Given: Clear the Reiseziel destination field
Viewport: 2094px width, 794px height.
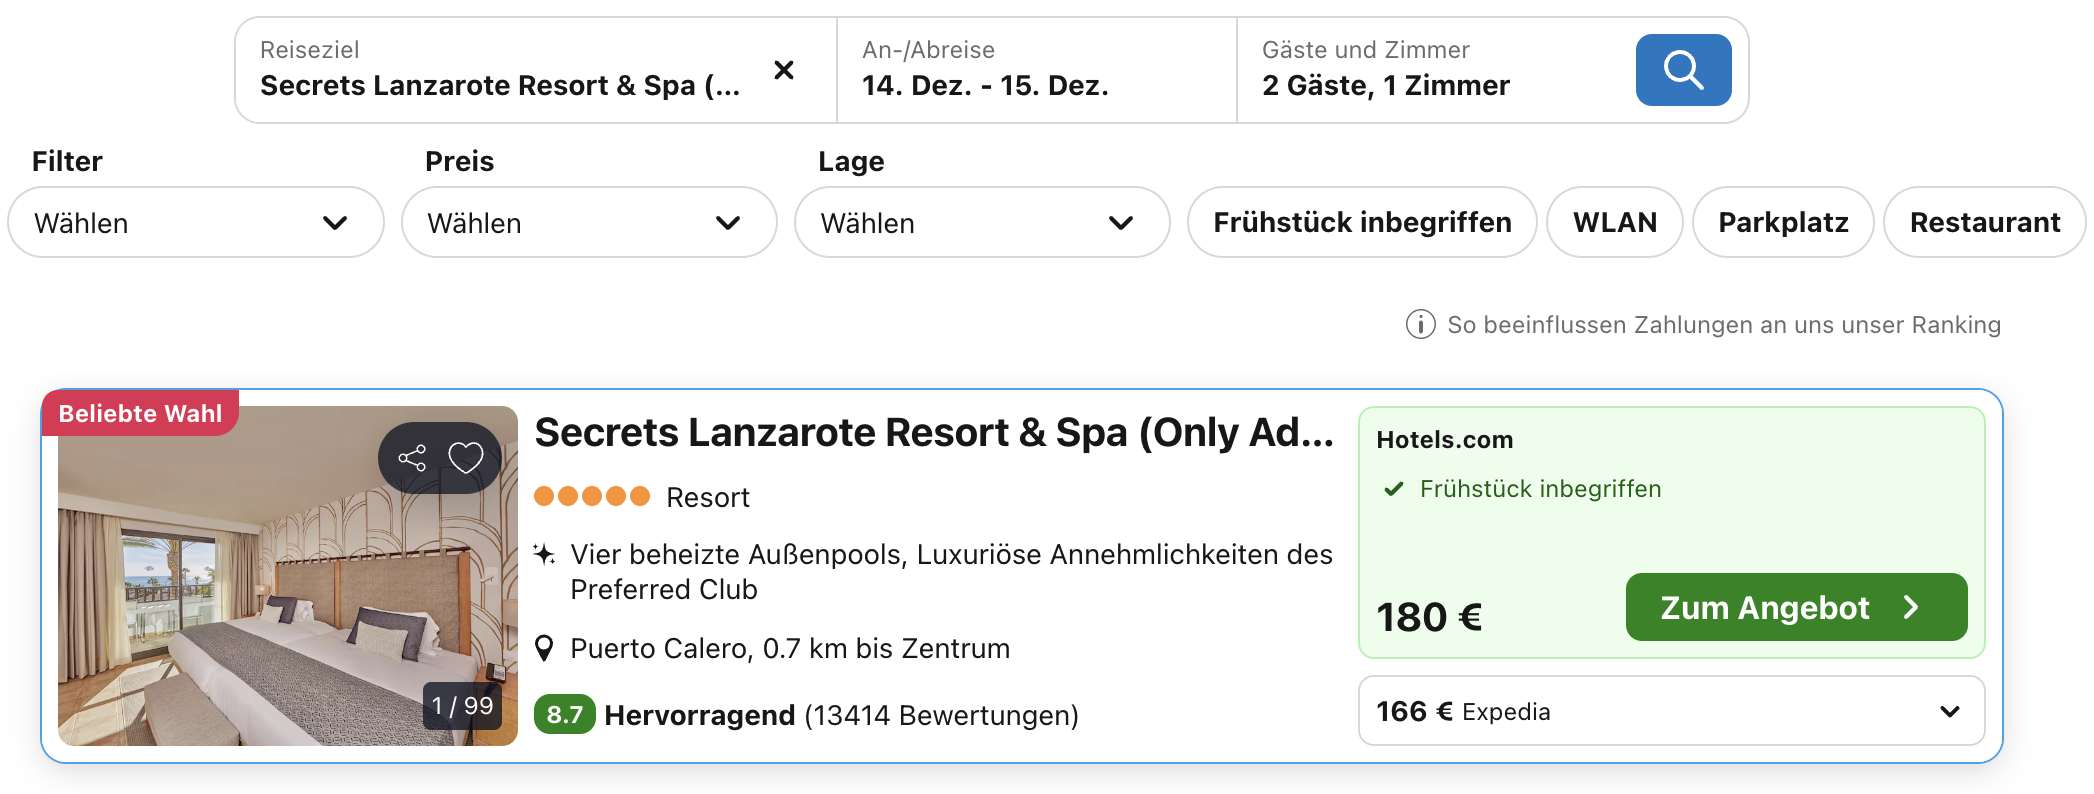Looking at the screenshot, I should pyautogui.click(x=784, y=70).
